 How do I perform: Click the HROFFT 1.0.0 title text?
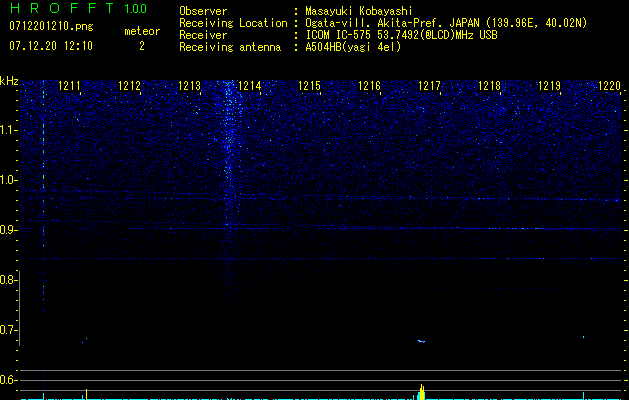point(78,8)
